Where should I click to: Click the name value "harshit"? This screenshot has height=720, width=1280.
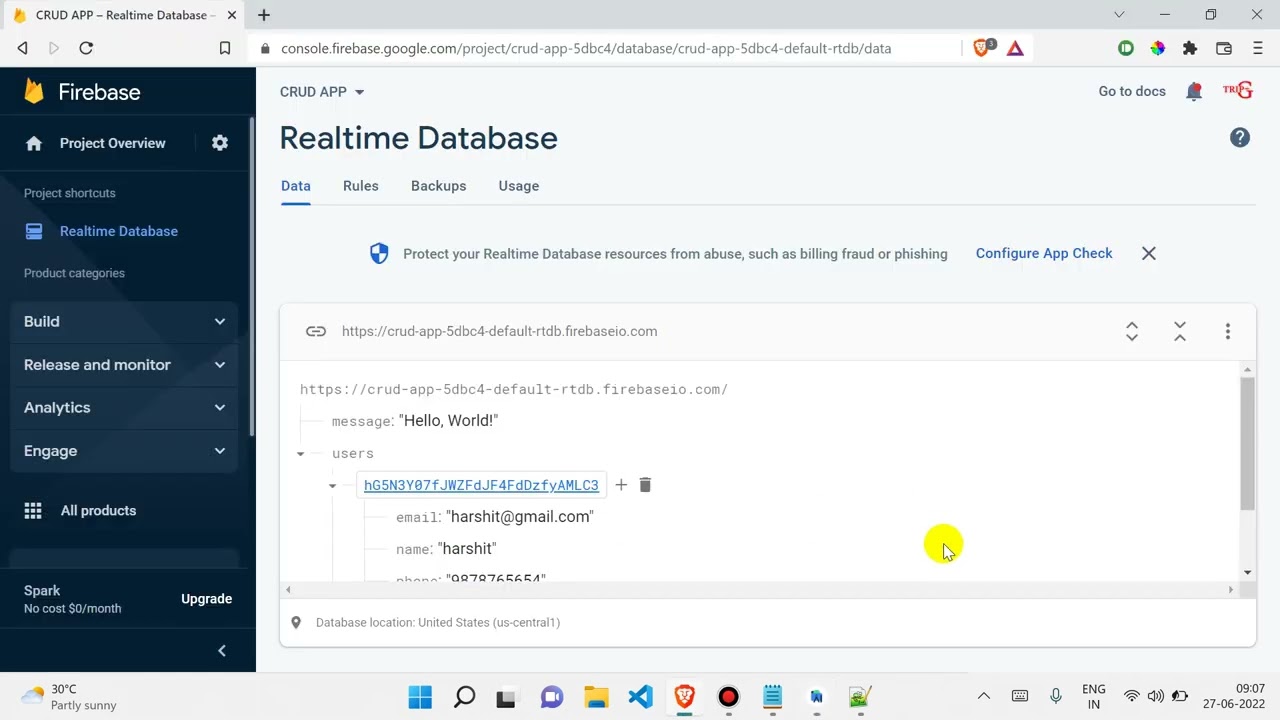click(467, 549)
